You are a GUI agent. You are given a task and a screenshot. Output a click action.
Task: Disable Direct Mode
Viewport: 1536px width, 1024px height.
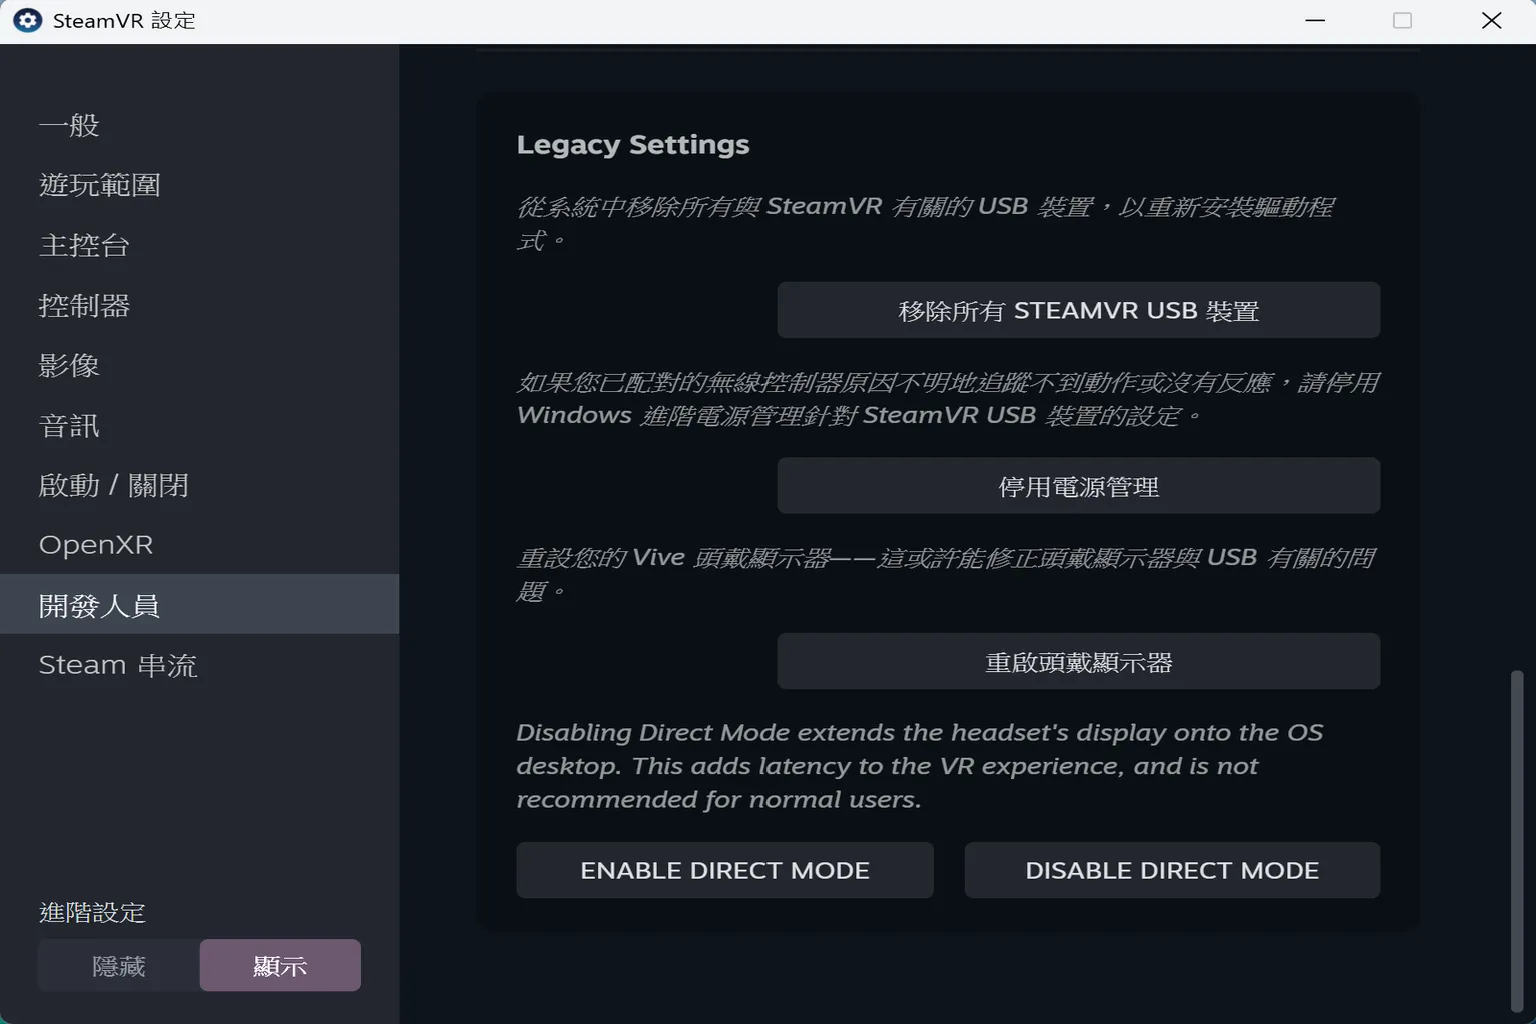tap(1171, 869)
